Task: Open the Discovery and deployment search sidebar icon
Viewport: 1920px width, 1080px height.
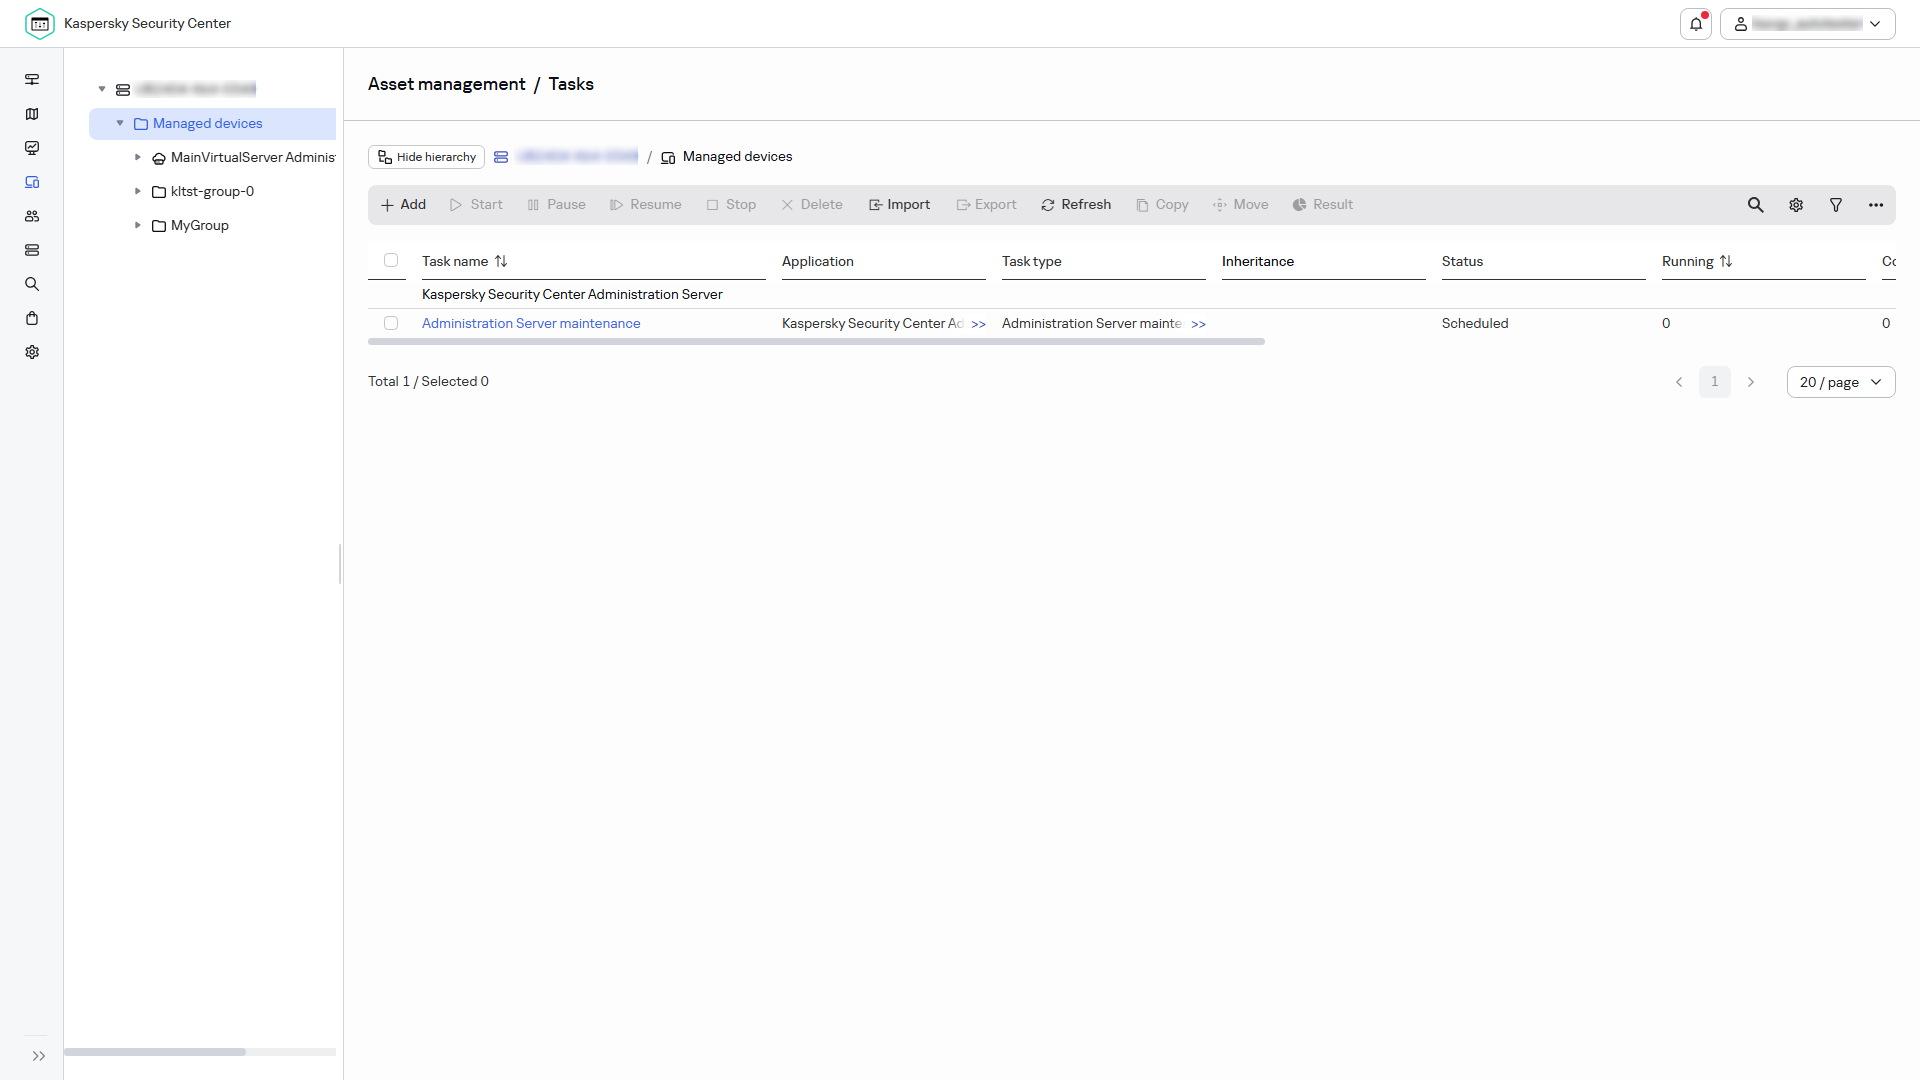Action: tap(32, 284)
